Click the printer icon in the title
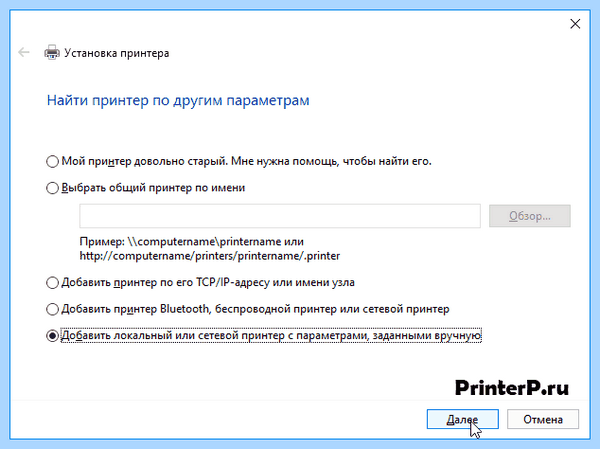The image size is (600, 449). (x=52, y=52)
